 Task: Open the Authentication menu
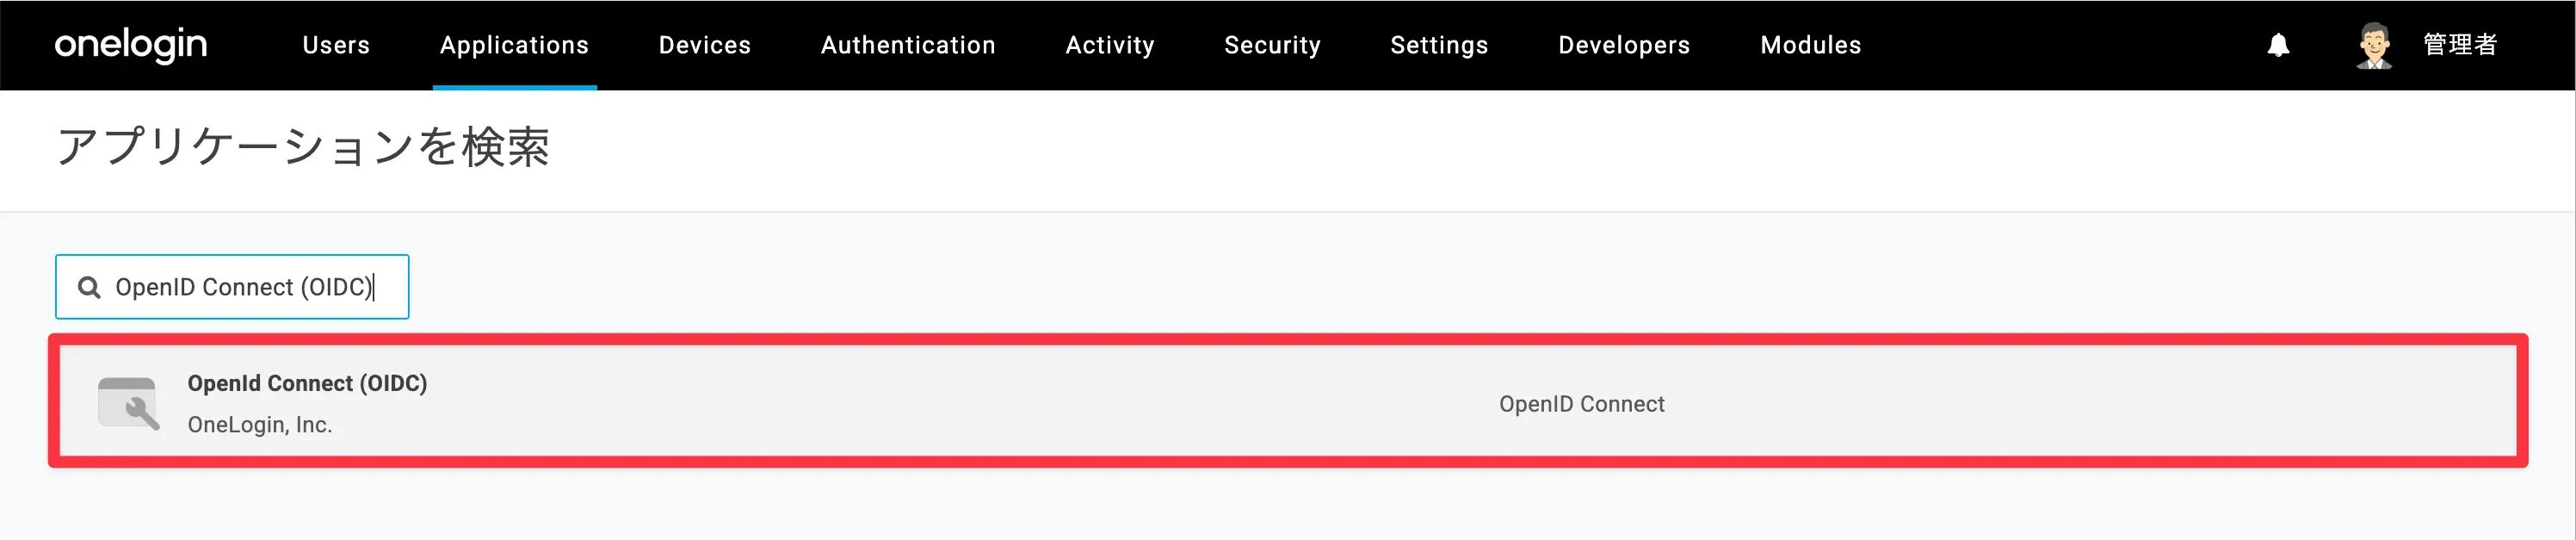908,45
